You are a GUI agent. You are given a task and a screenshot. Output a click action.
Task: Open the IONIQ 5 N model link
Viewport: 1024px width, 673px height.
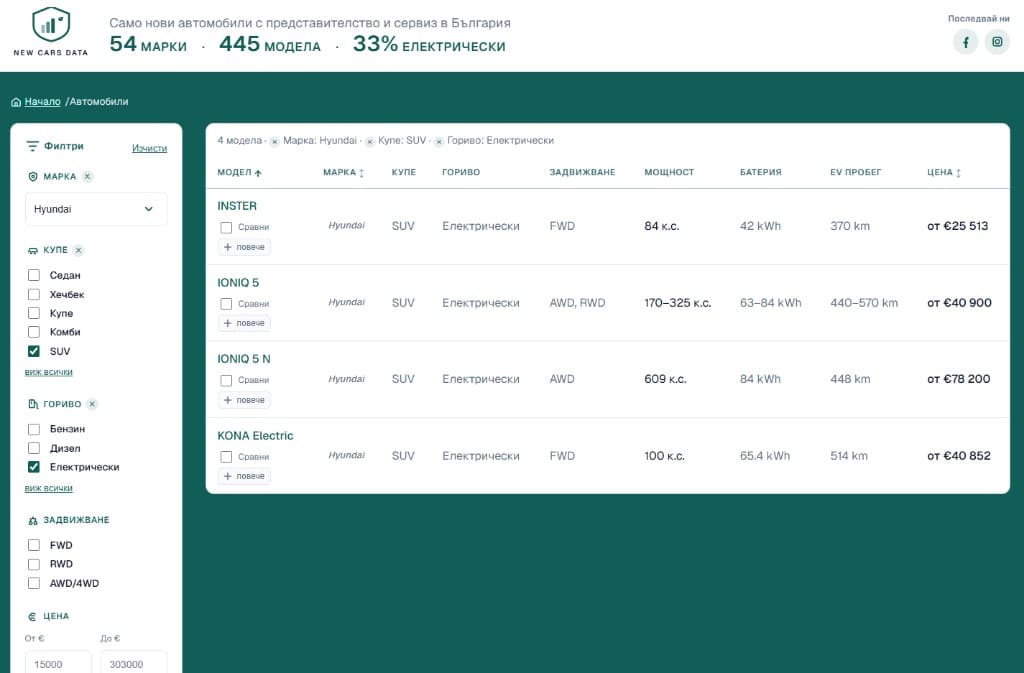click(244, 359)
